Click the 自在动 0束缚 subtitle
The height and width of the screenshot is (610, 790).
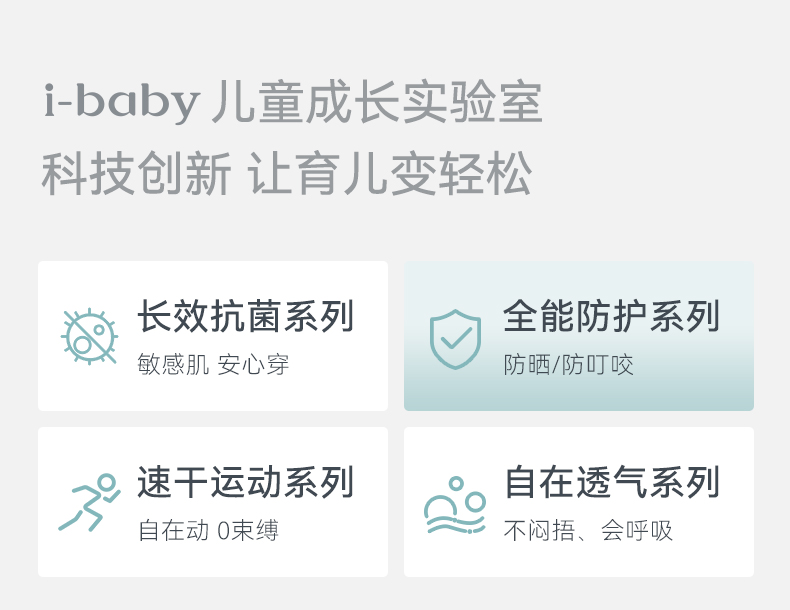point(208,530)
